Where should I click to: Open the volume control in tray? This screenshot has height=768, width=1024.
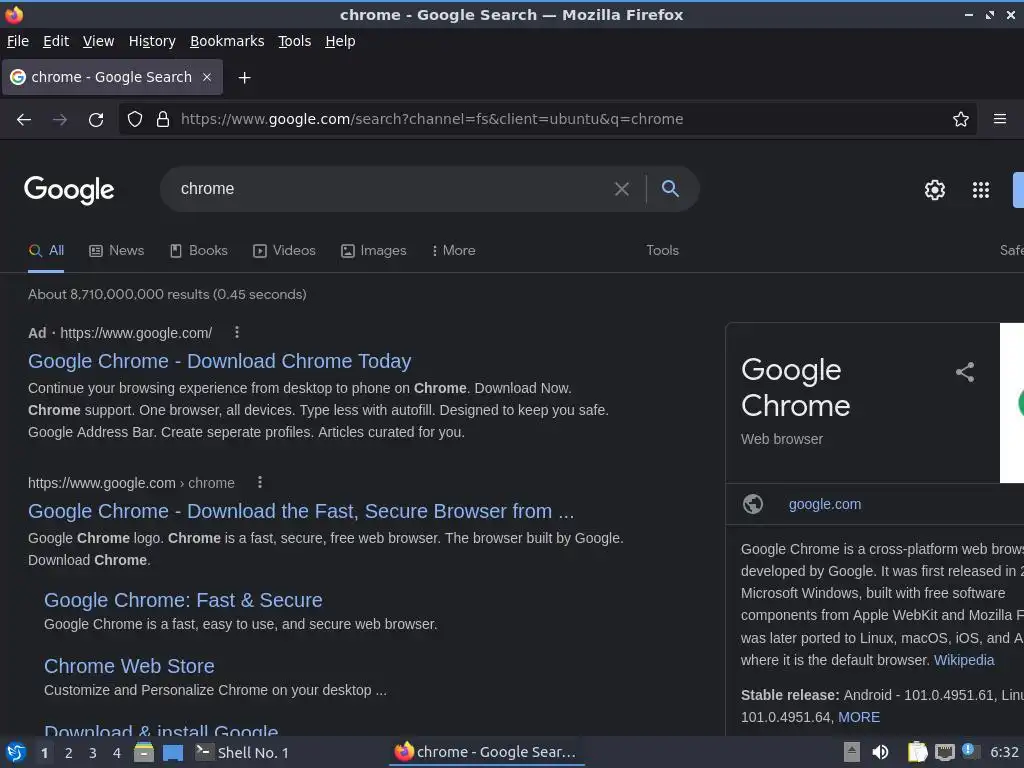pyautogui.click(x=880, y=752)
